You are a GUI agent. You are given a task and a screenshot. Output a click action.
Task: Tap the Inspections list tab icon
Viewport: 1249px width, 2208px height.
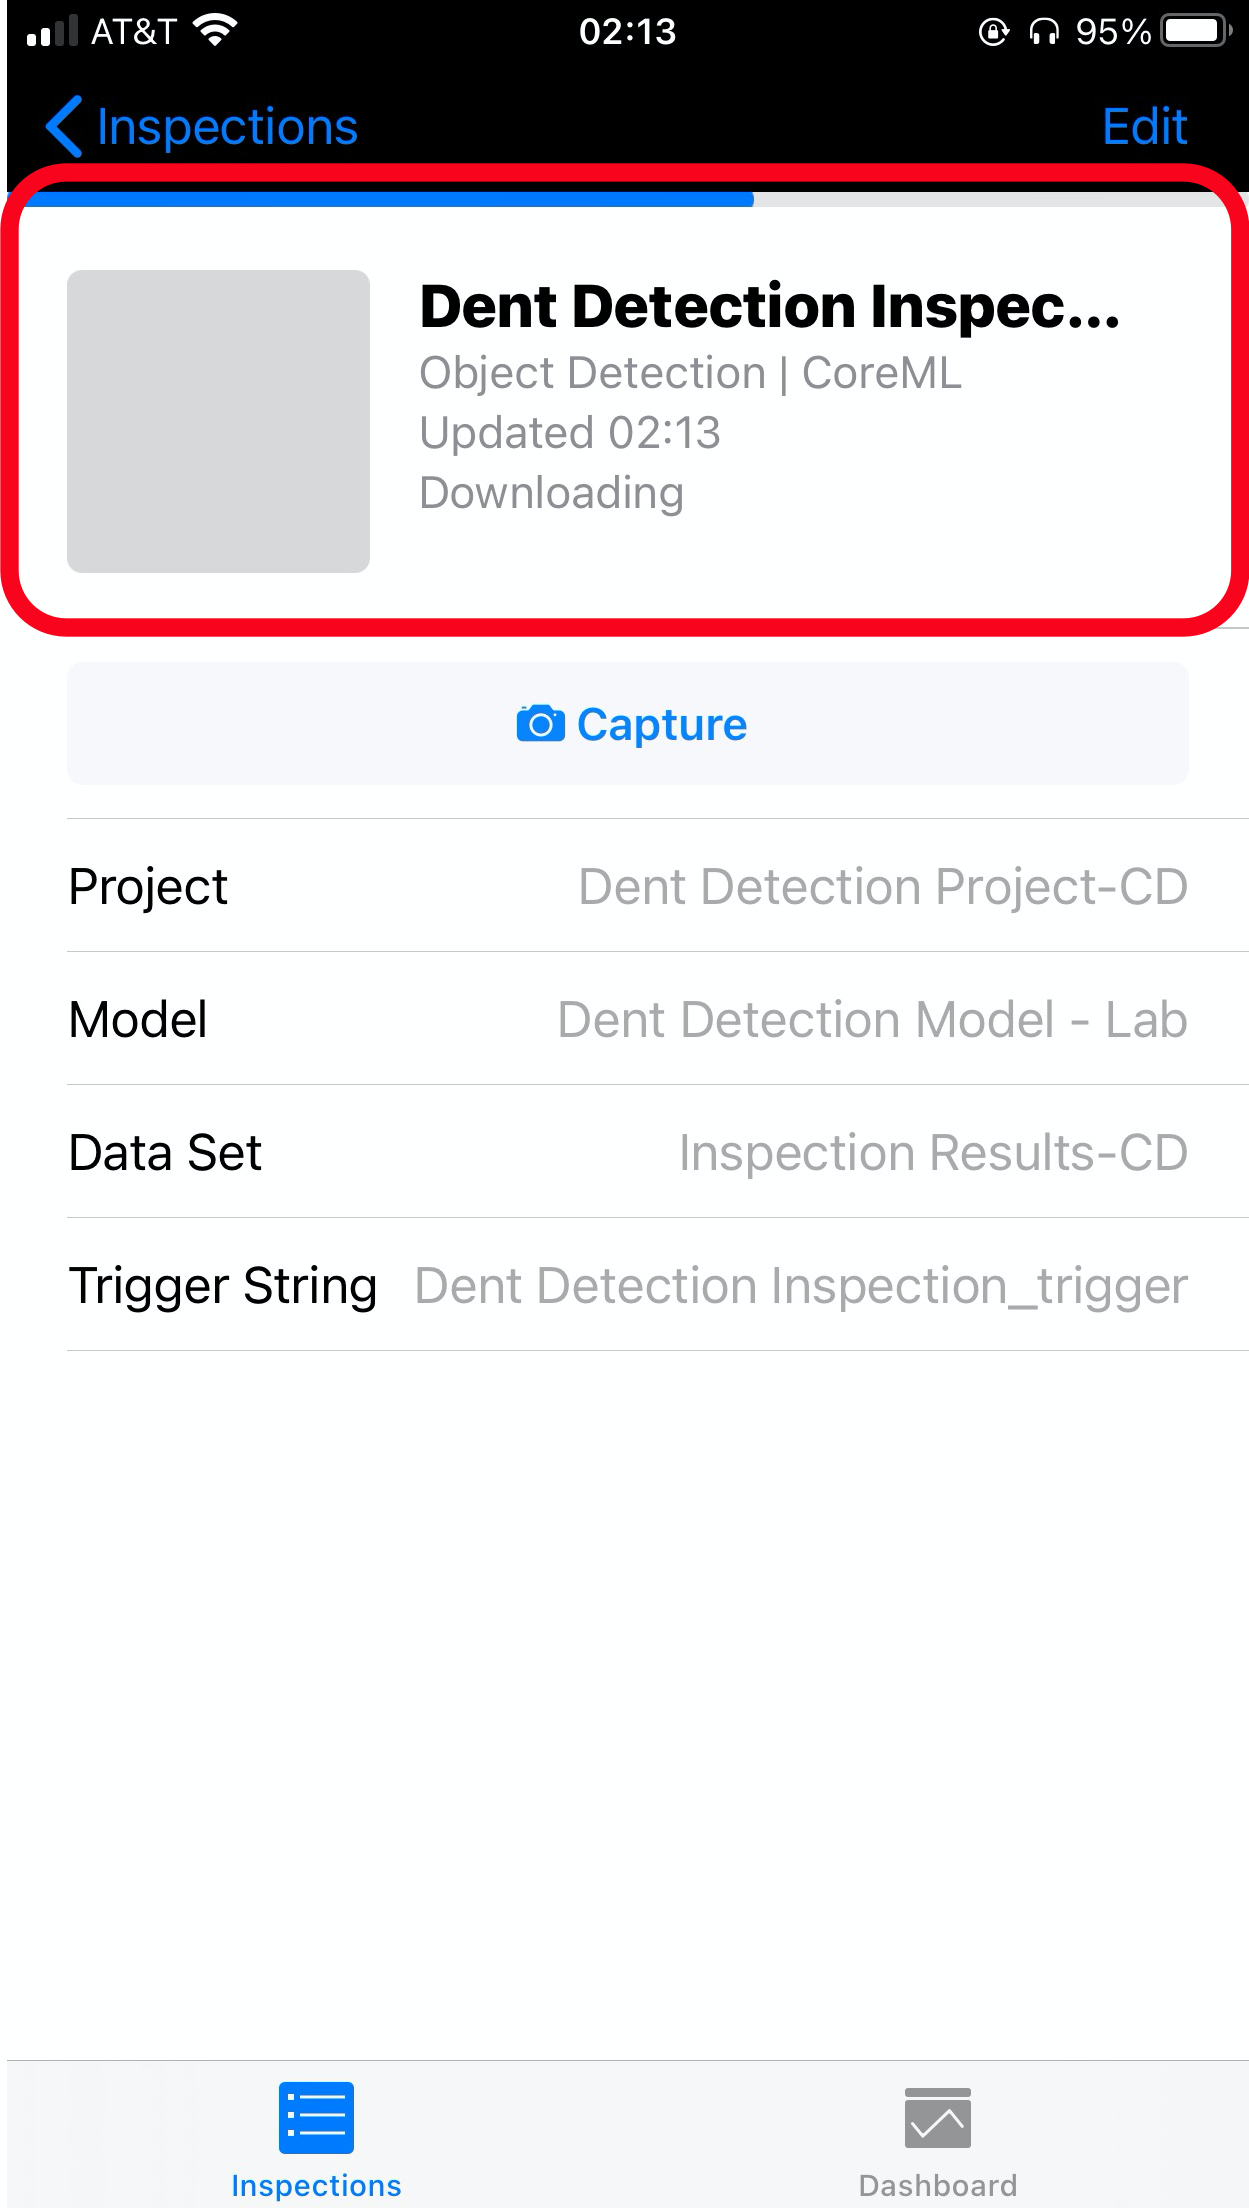[316, 2118]
